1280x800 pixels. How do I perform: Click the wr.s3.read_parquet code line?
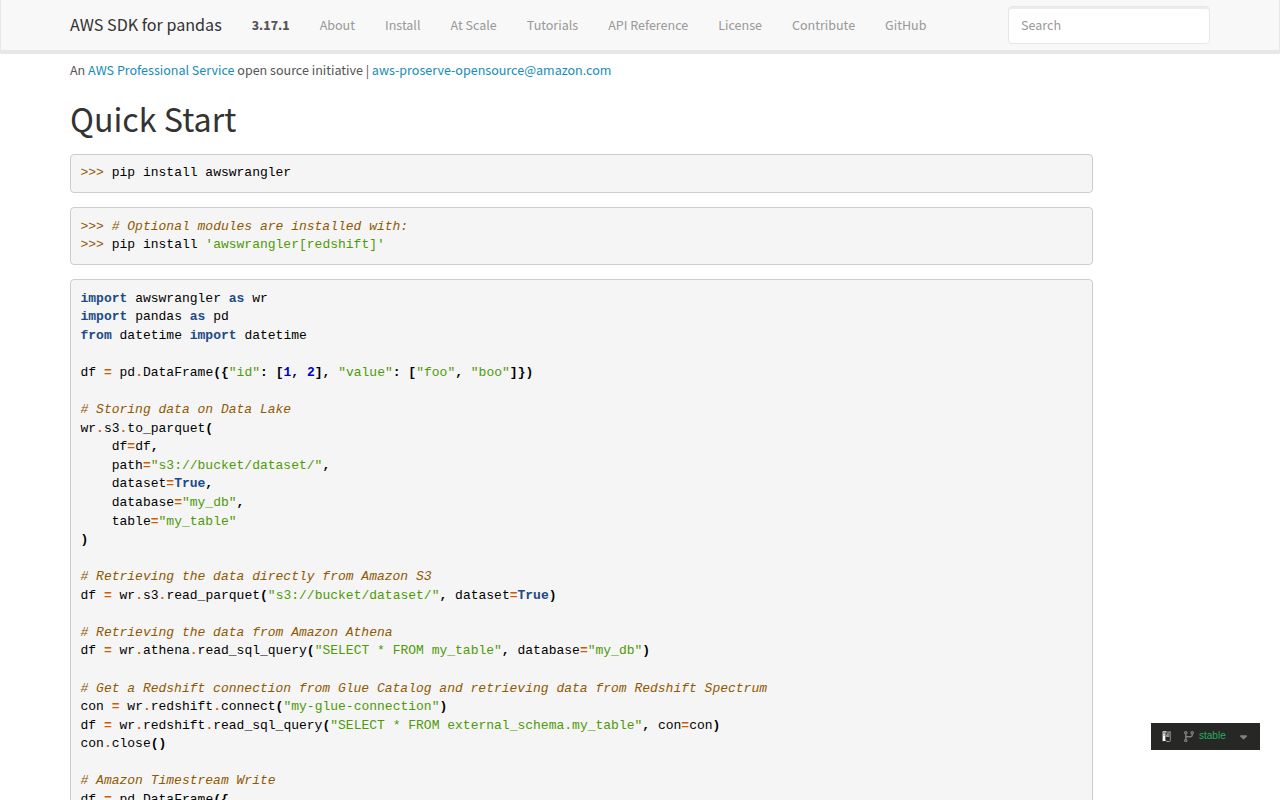(x=318, y=595)
